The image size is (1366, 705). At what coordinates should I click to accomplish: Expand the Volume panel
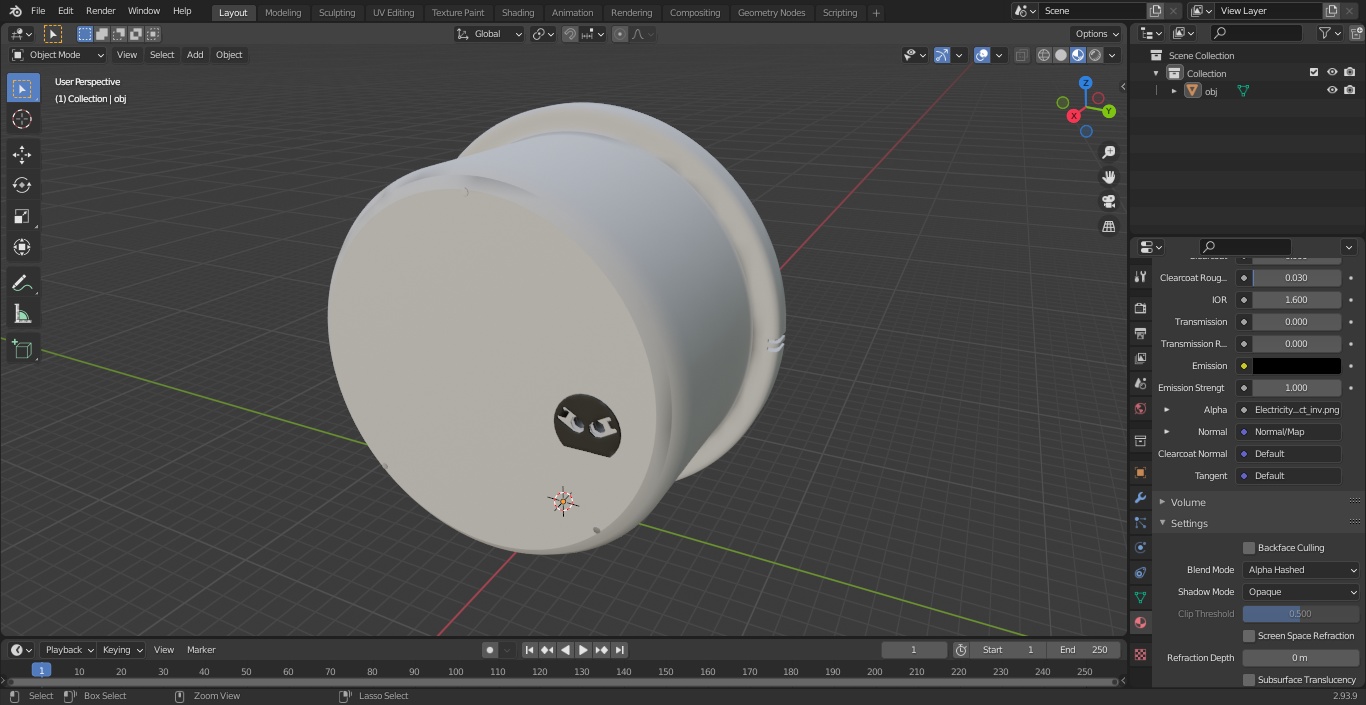coord(1188,502)
